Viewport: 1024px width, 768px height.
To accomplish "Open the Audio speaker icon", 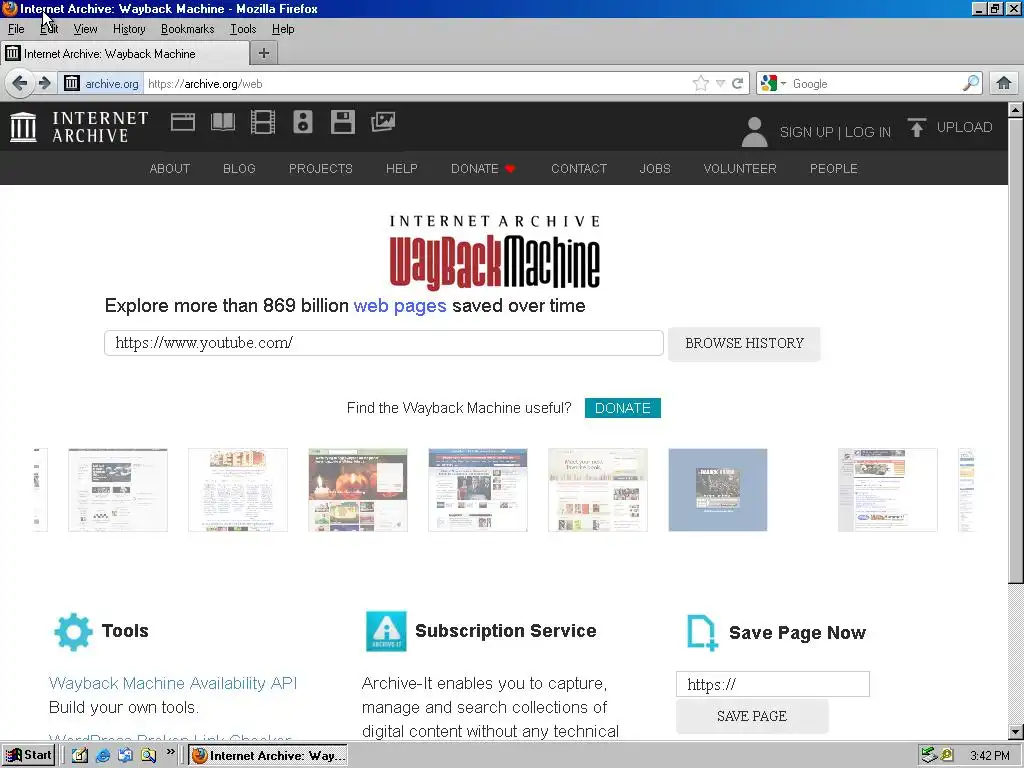I will [x=302, y=122].
